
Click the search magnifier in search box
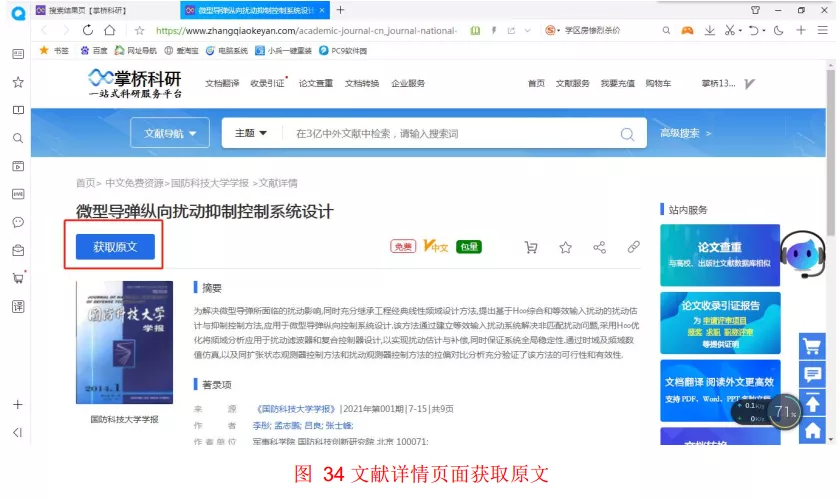click(627, 134)
